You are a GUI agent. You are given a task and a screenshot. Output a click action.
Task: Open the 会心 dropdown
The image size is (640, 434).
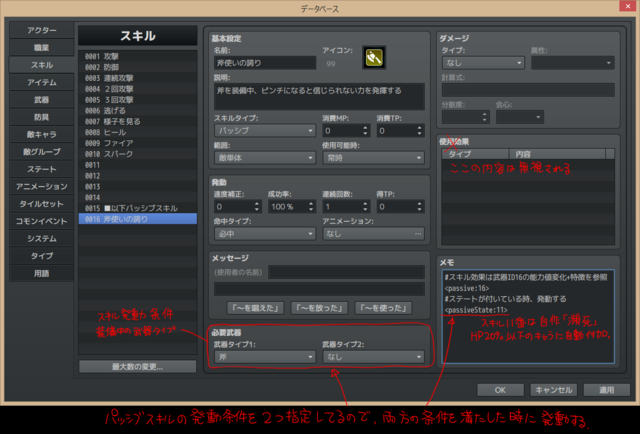point(520,117)
